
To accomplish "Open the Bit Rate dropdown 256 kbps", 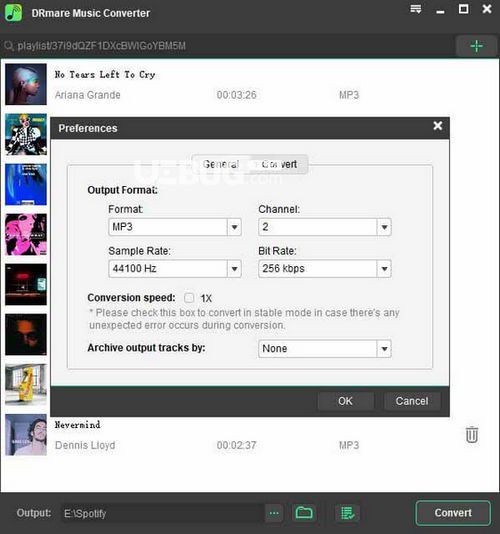I will pos(325,268).
